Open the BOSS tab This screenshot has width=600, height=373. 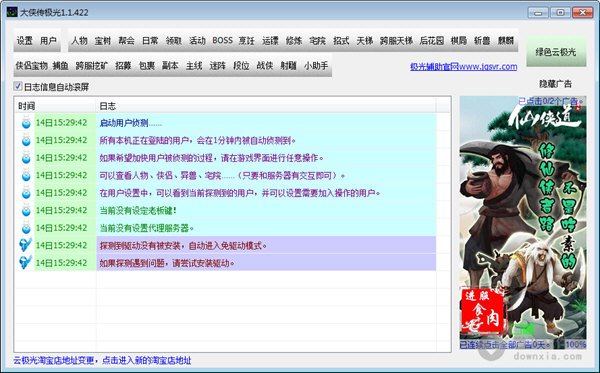(x=222, y=41)
